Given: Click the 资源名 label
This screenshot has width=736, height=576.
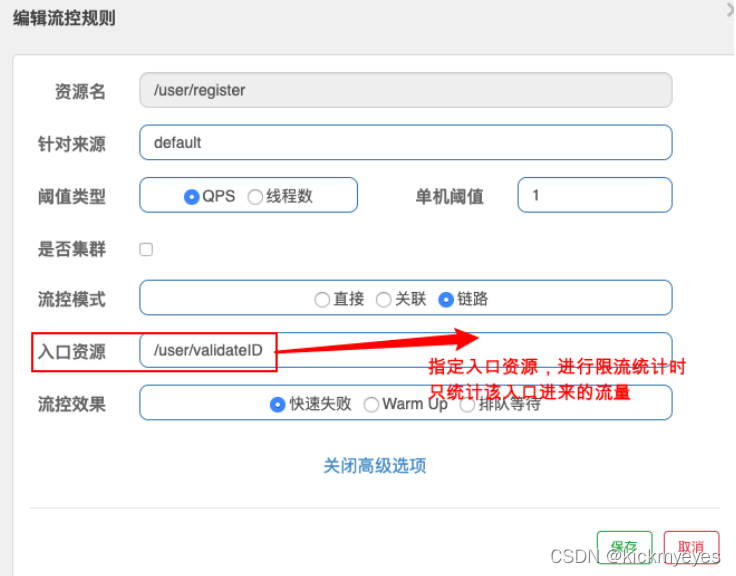Looking at the screenshot, I should click(80, 91).
